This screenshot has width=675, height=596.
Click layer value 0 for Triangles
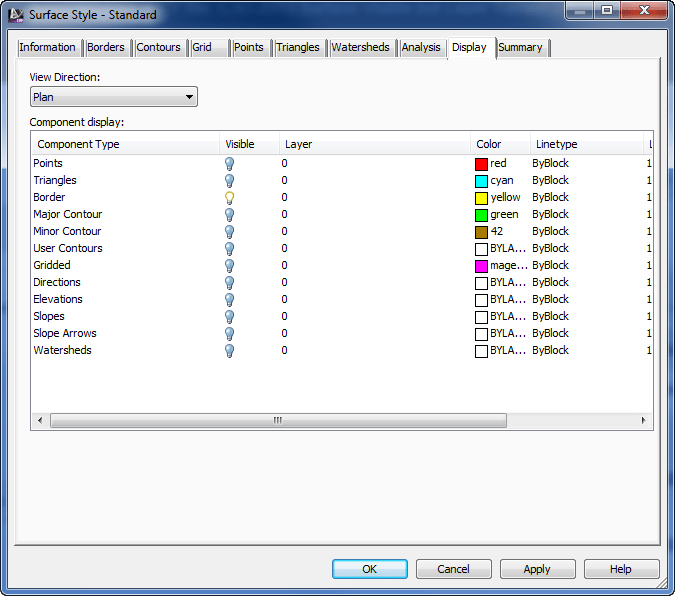(284, 180)
